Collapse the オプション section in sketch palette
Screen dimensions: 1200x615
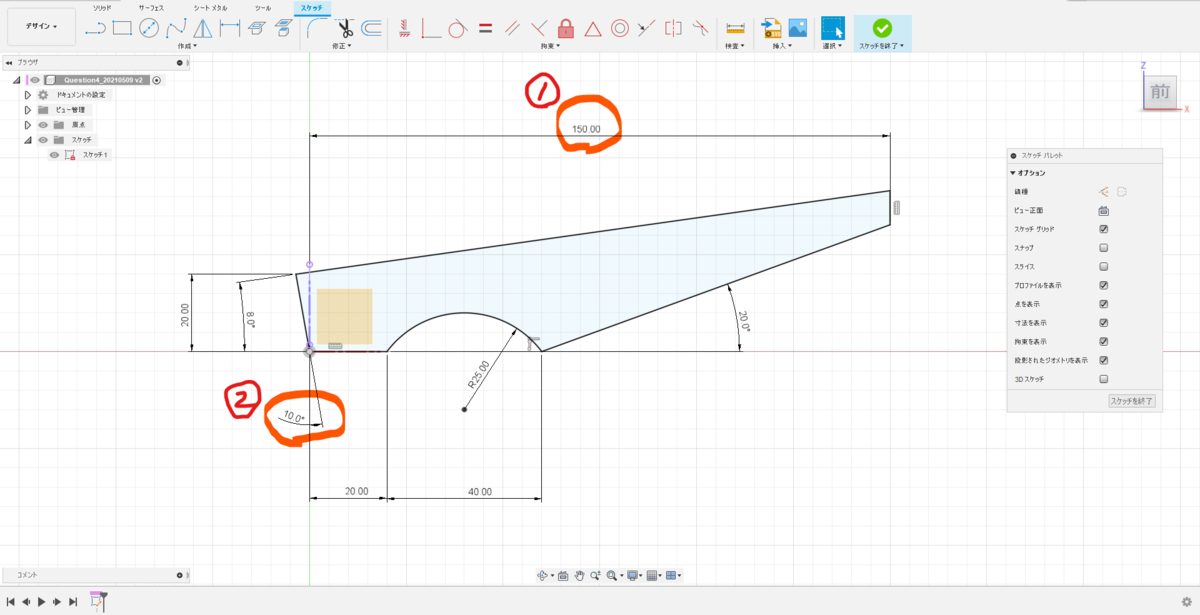coord(1013,173)
